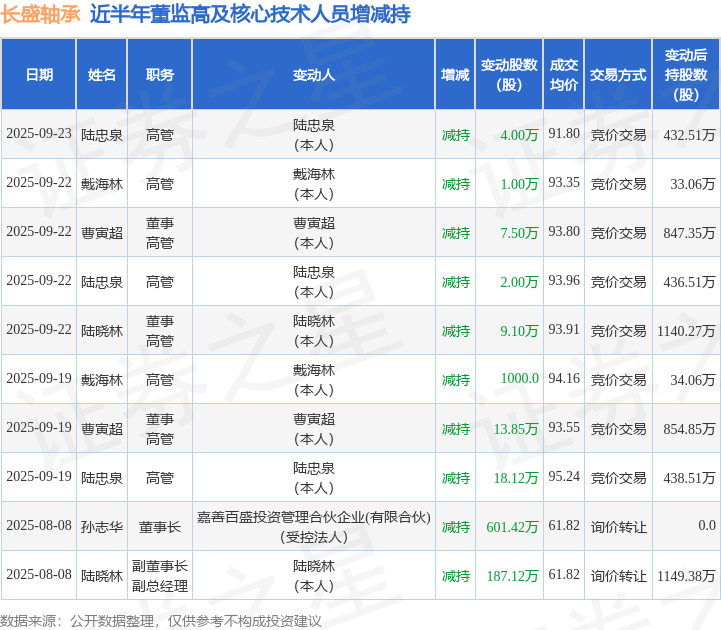This screenshot has height=630, width=721.
Task: Click the value 1000.0
Action: pyautogui.click(x=520, y=379)
